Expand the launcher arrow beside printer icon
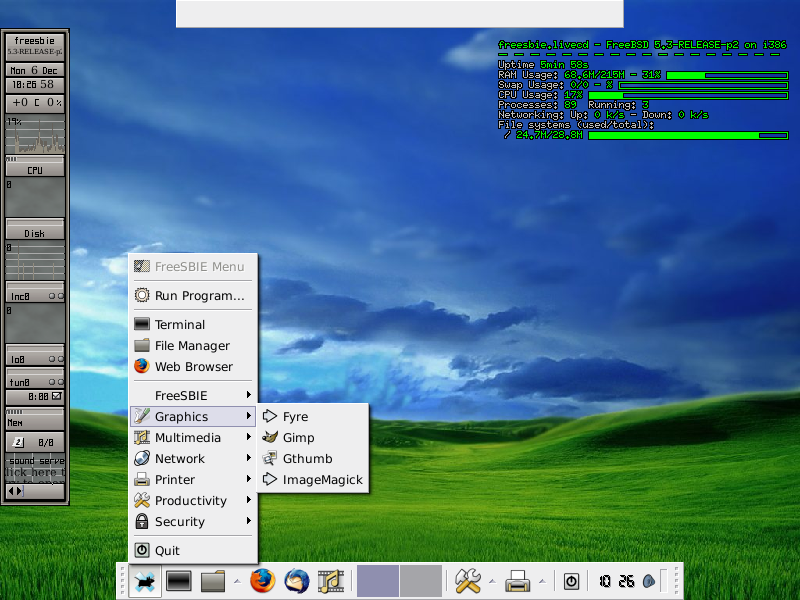This screenshot has width=800, height=600. coord(542,581)
